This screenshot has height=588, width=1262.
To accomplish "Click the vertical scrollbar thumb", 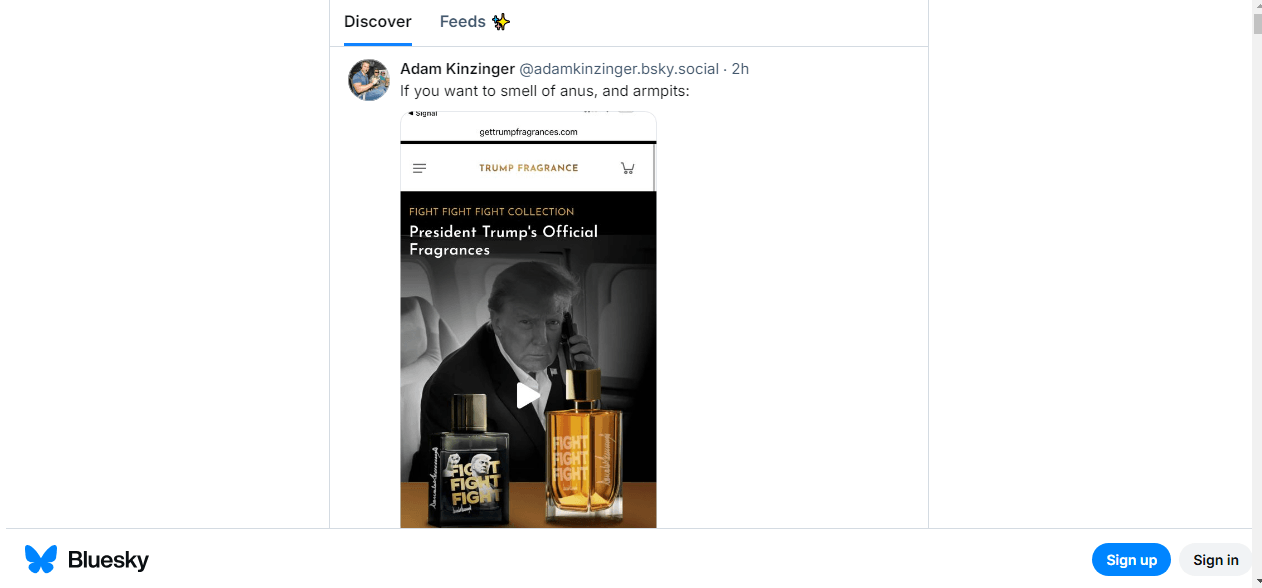I will tap(1257, 22).
